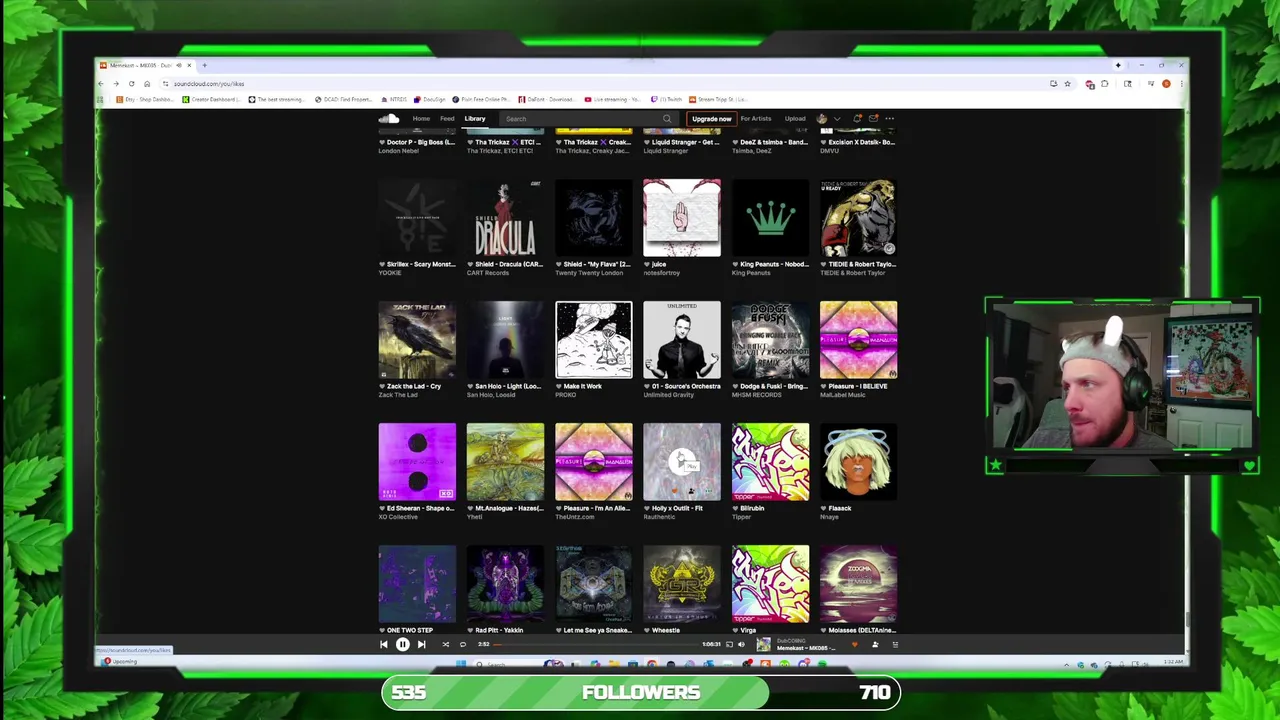Unlike the Wheestle track heart
Screen dimensions: 1280x720
click(647, 630)
